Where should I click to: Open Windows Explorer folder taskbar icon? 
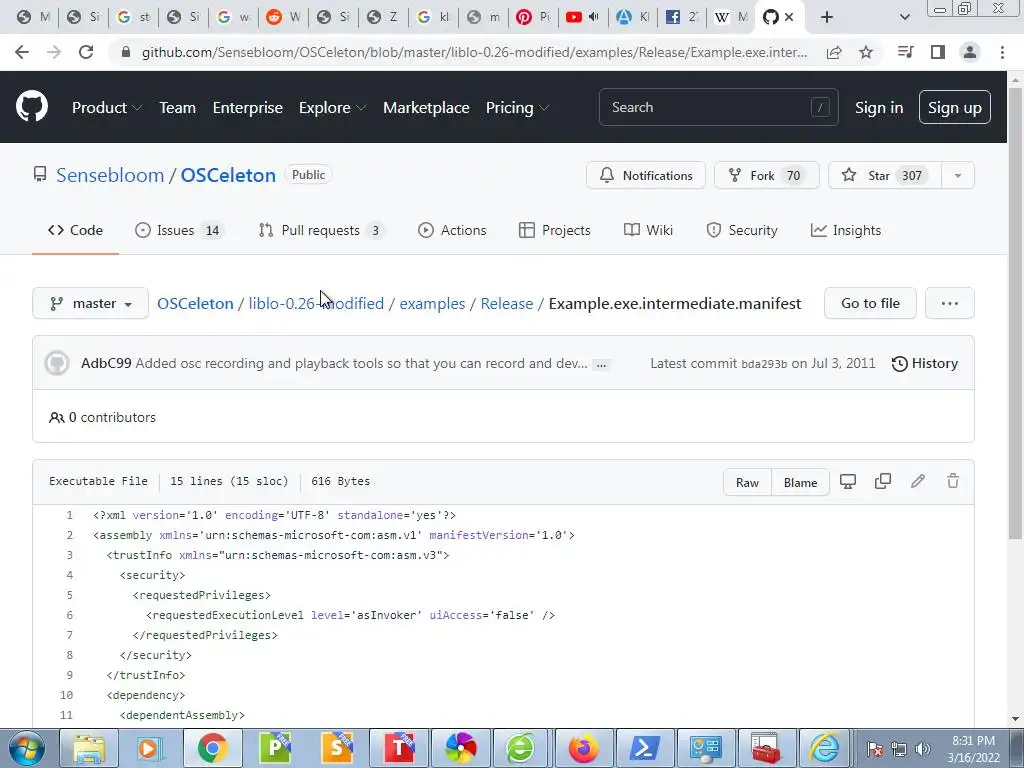click(x=89, y=748)
